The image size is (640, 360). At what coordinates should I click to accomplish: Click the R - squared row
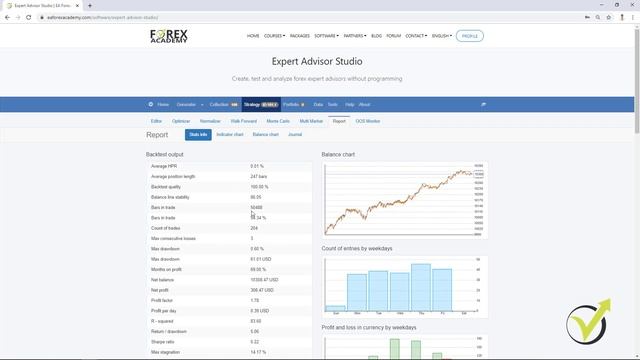tap(229, 321)
